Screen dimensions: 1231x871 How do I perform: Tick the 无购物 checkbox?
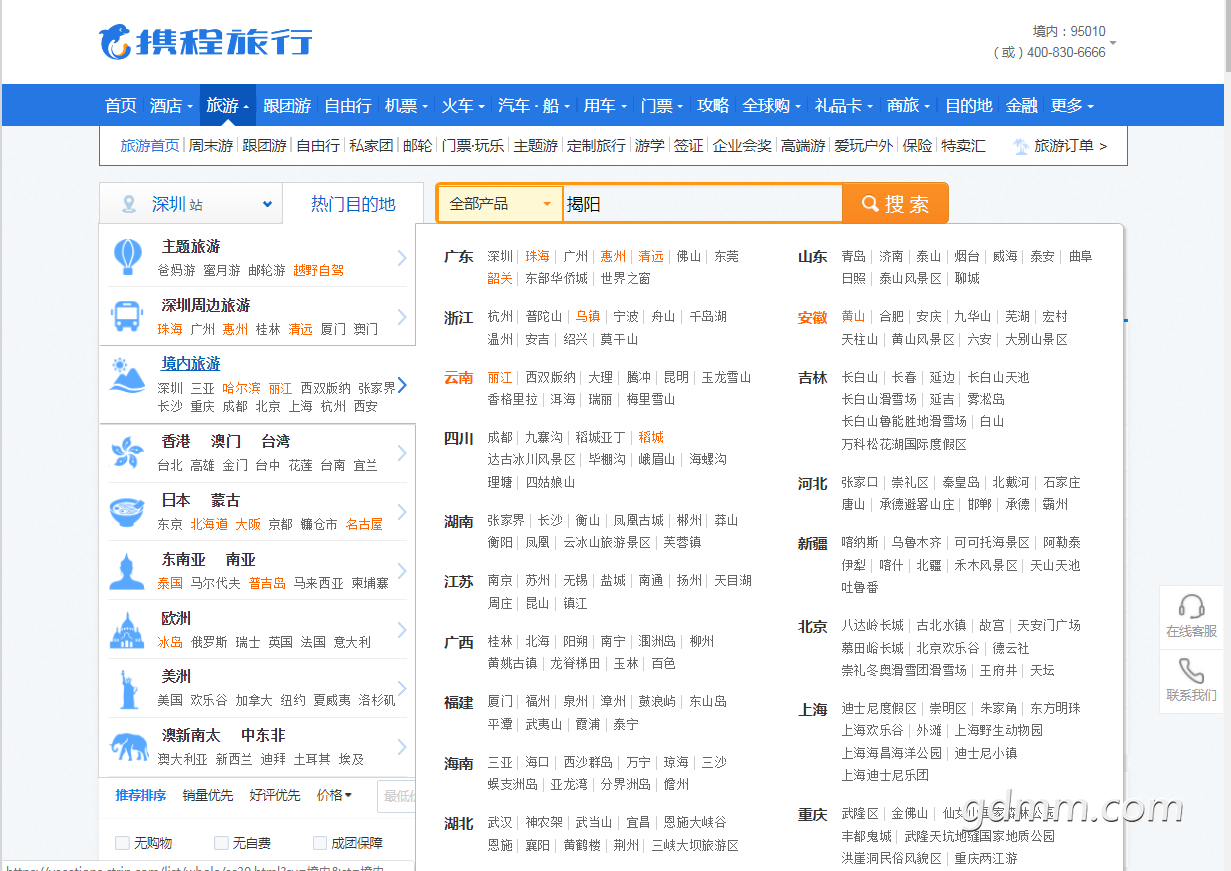[122, 843]
